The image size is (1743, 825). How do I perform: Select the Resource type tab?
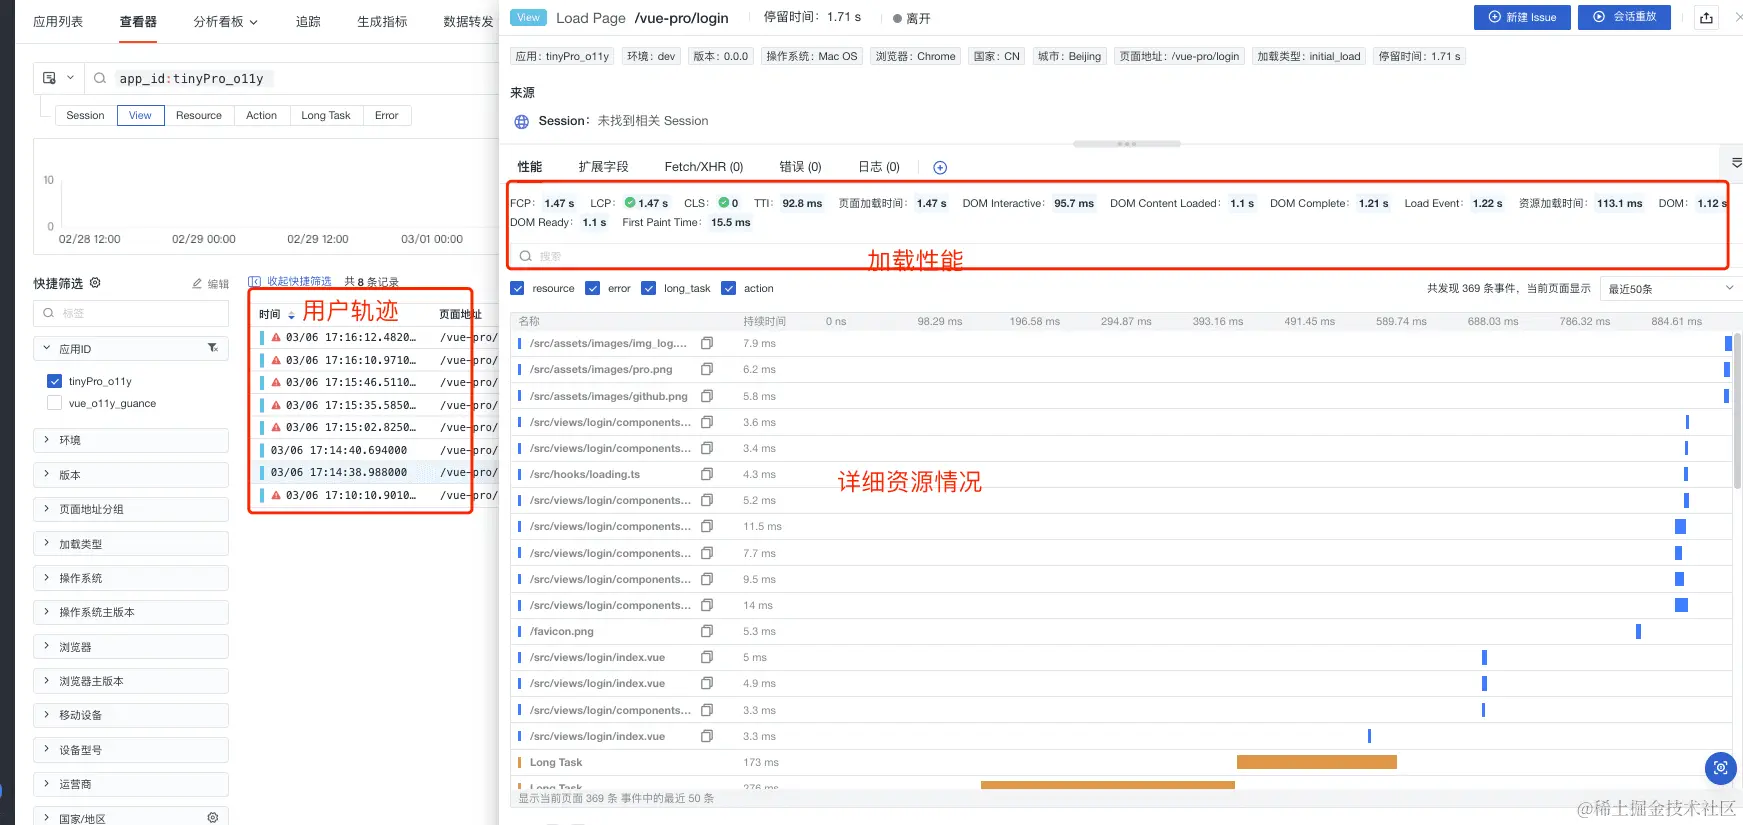[x=199, y=115]
